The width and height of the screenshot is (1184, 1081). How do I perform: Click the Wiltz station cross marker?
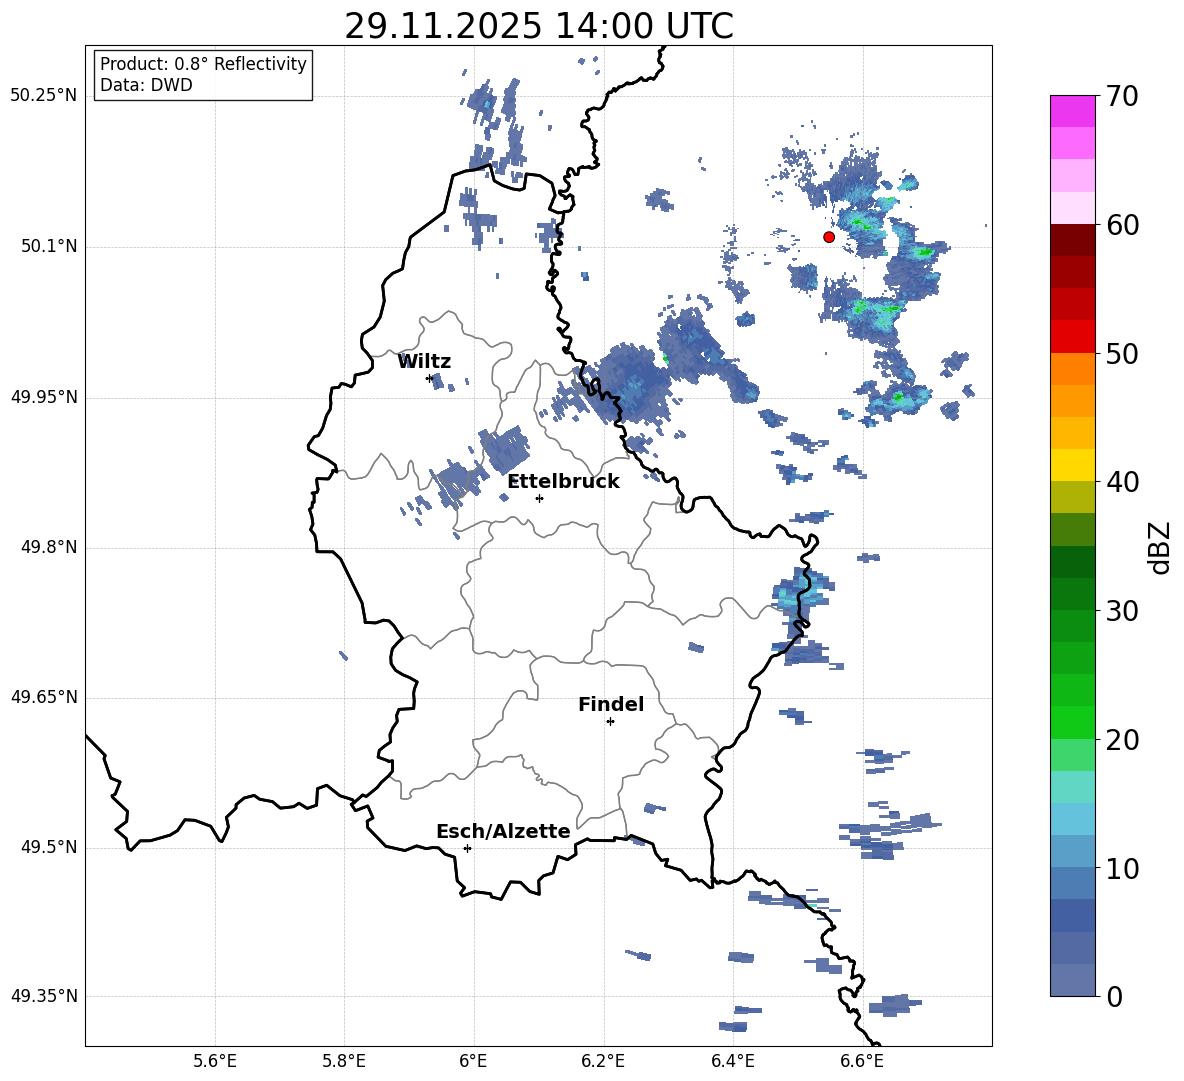430,378
